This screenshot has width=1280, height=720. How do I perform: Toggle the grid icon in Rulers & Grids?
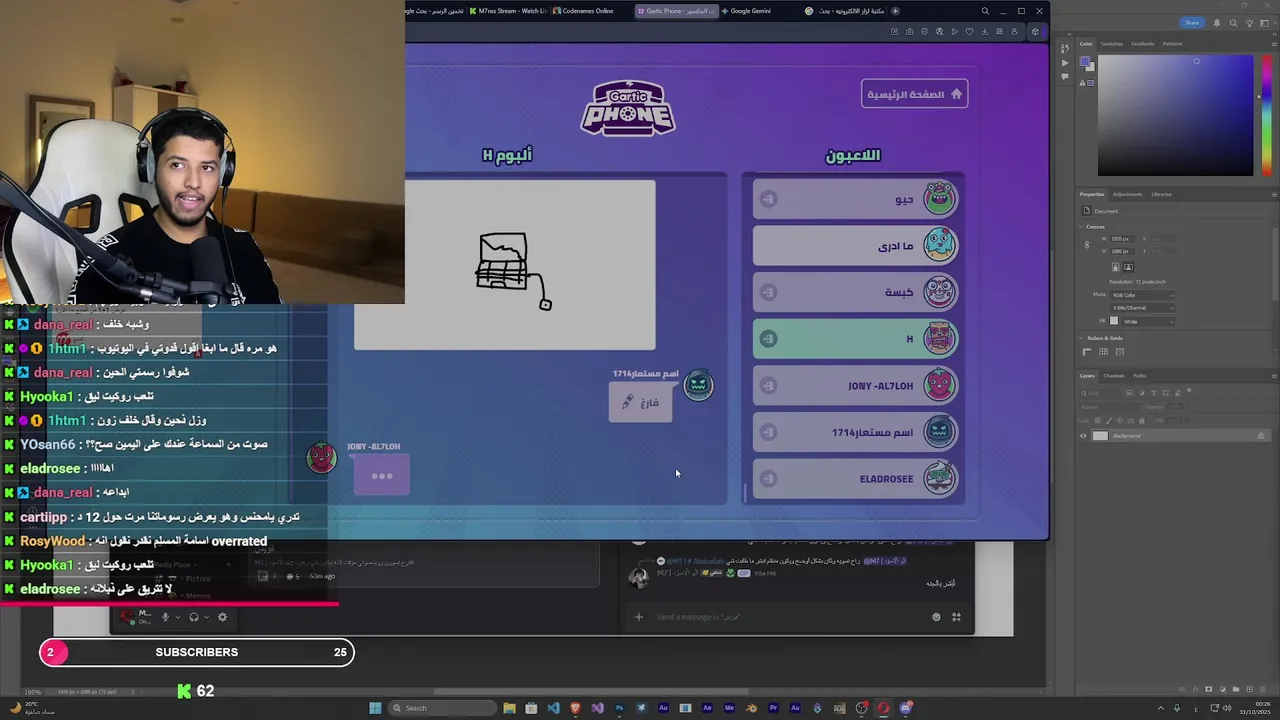pyautogui.click(x=1103, y=352)
